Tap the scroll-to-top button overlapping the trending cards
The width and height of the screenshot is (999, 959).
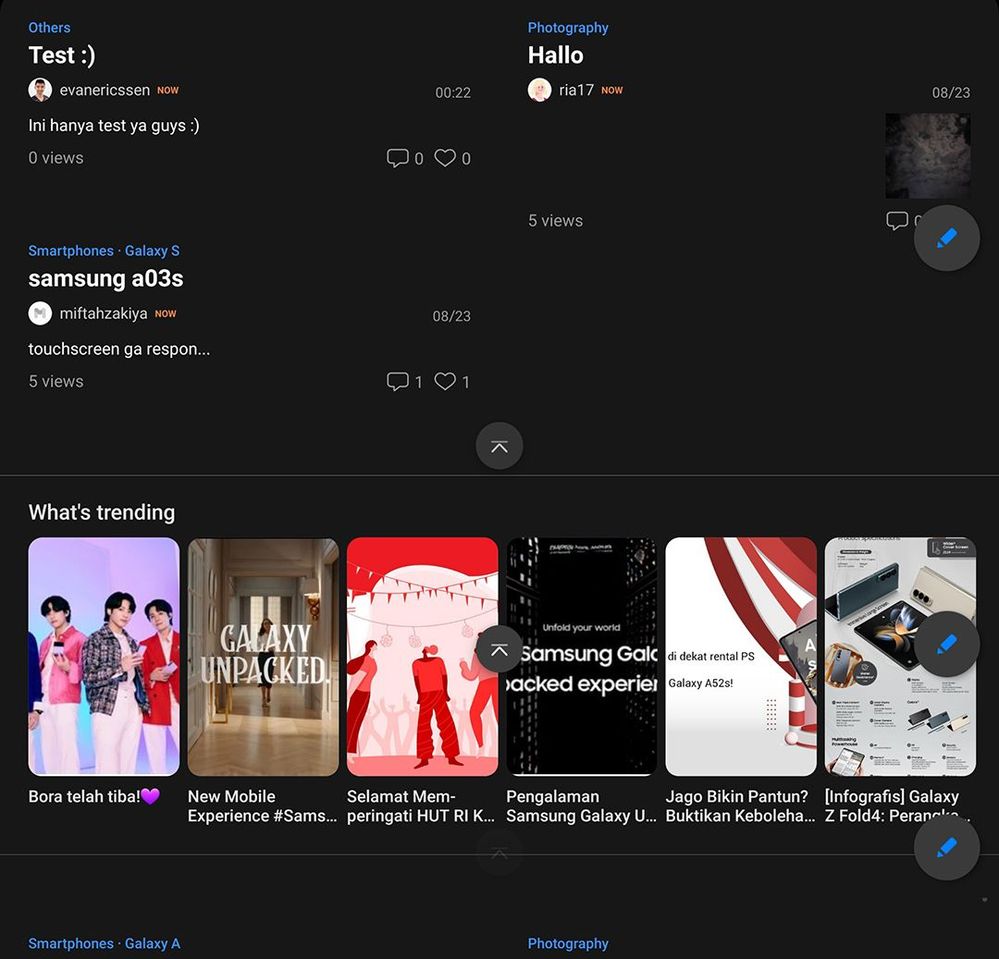click(500, 649)
